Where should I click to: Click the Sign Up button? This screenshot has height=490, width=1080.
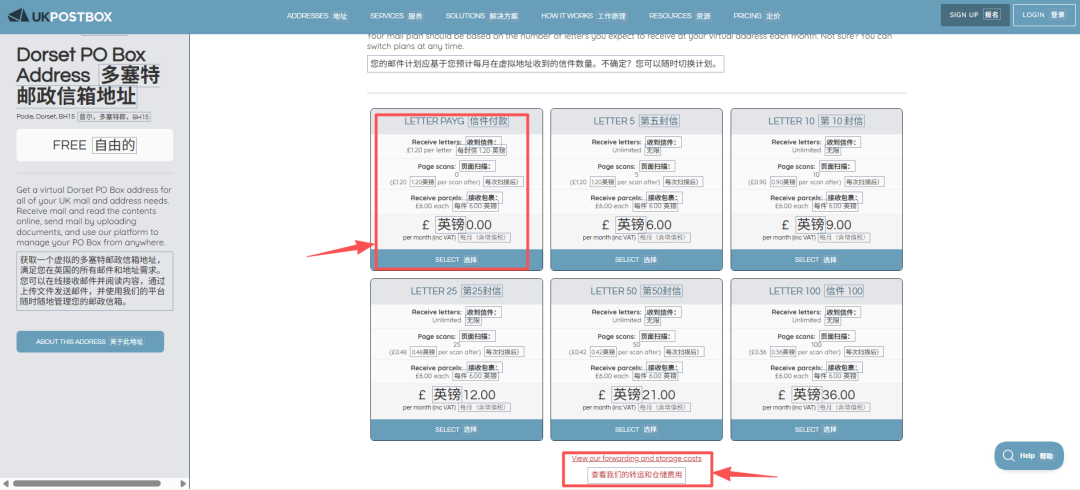coord(973,15)
